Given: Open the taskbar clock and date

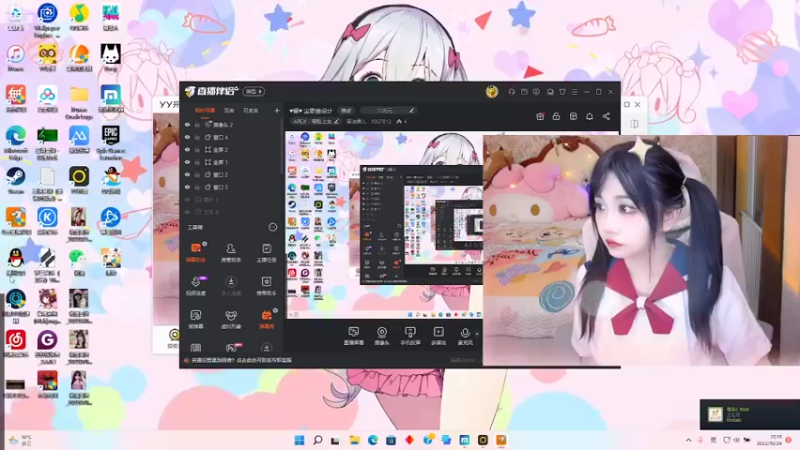Looking at the screenshot, I should click(768, 440).
